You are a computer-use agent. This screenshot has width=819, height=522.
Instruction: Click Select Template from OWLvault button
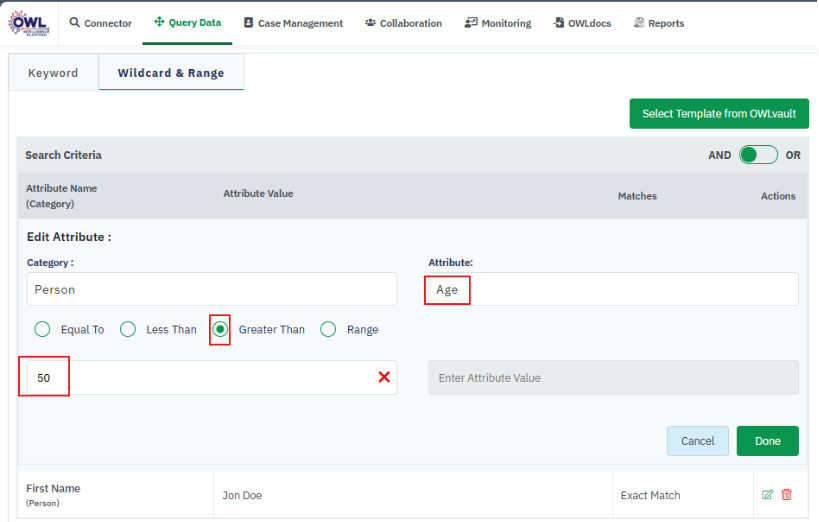point(718,113)
